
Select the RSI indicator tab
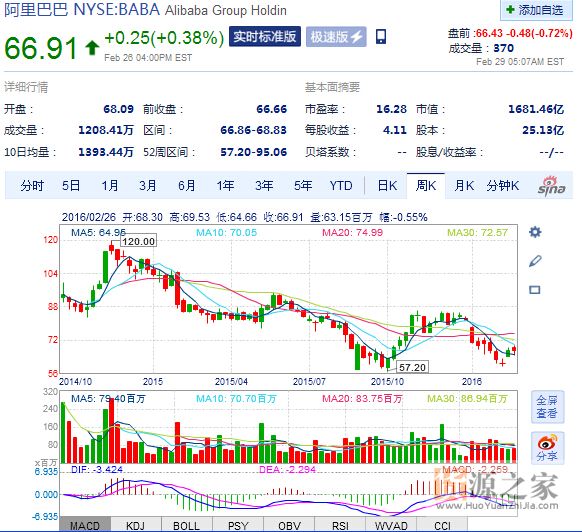point(340,525)
